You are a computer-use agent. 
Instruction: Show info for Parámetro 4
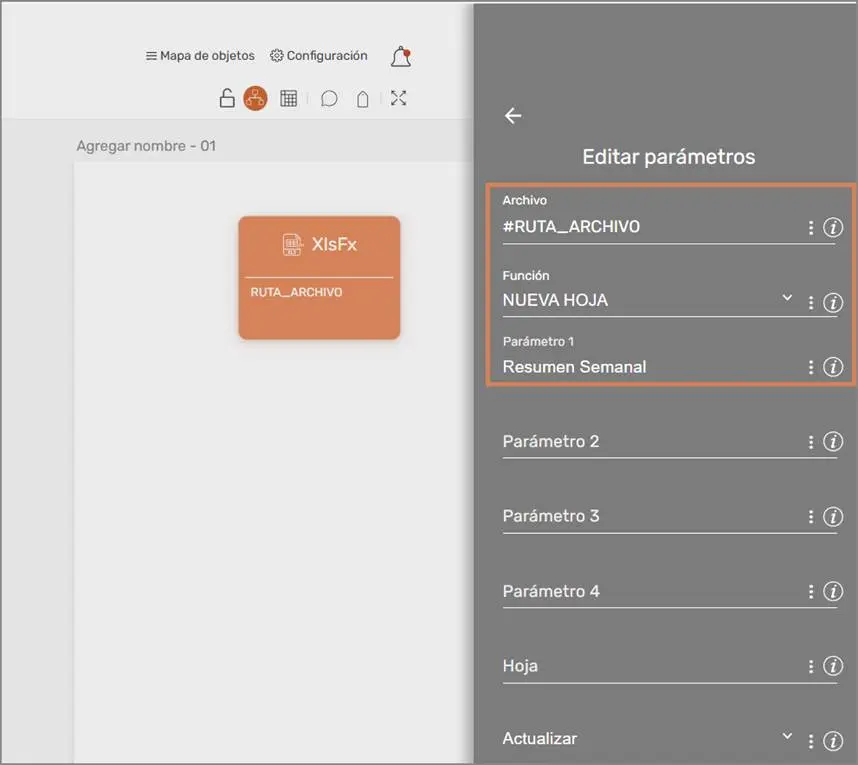pyautogui.click(x=833, y=591)
